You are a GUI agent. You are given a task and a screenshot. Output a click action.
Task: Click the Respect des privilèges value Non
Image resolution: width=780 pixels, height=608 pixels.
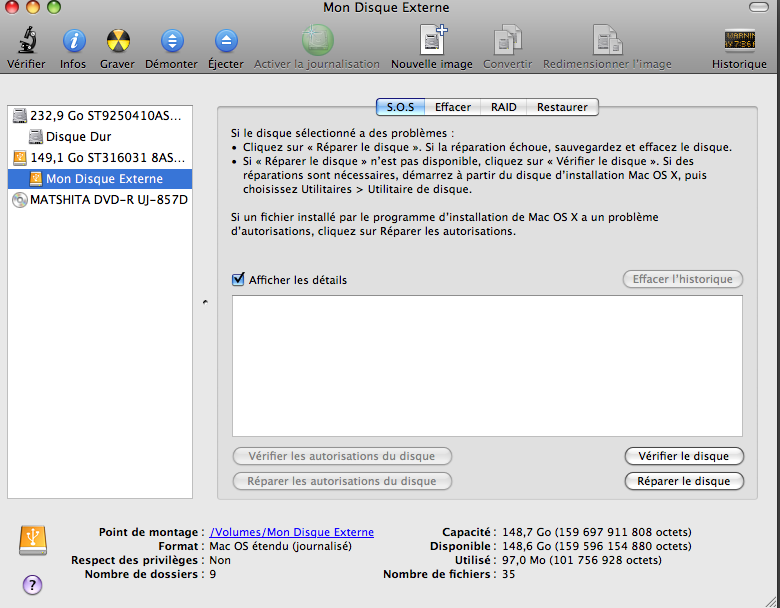click(220, 560)
